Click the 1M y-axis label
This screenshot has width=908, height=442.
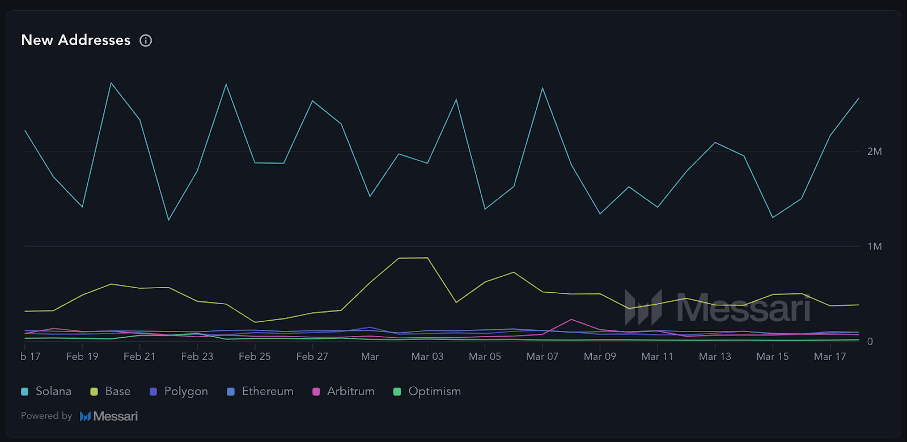[874, 247]
